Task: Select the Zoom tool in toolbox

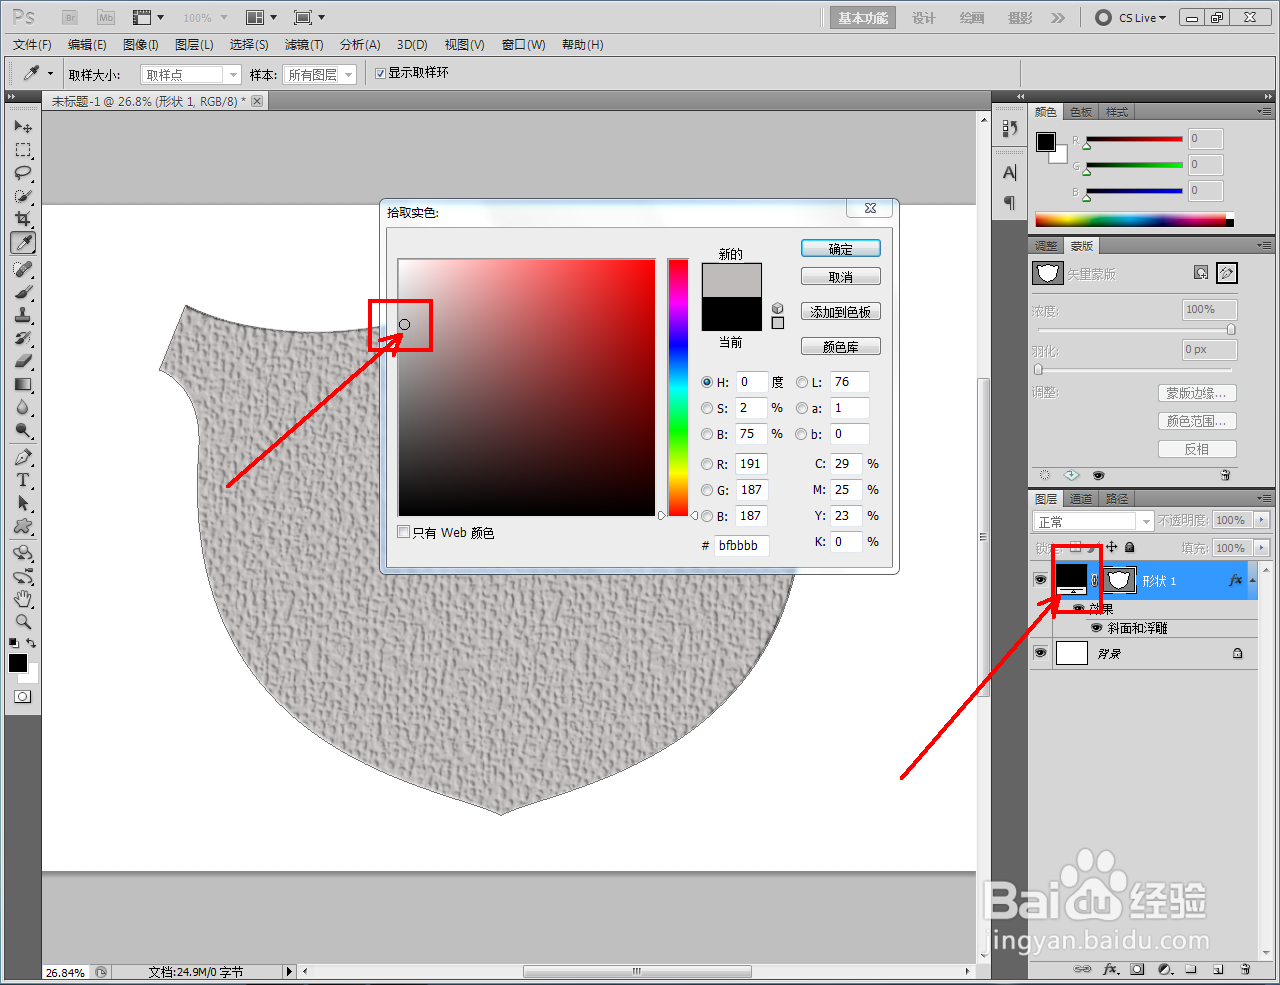Action: pos(23,622)
